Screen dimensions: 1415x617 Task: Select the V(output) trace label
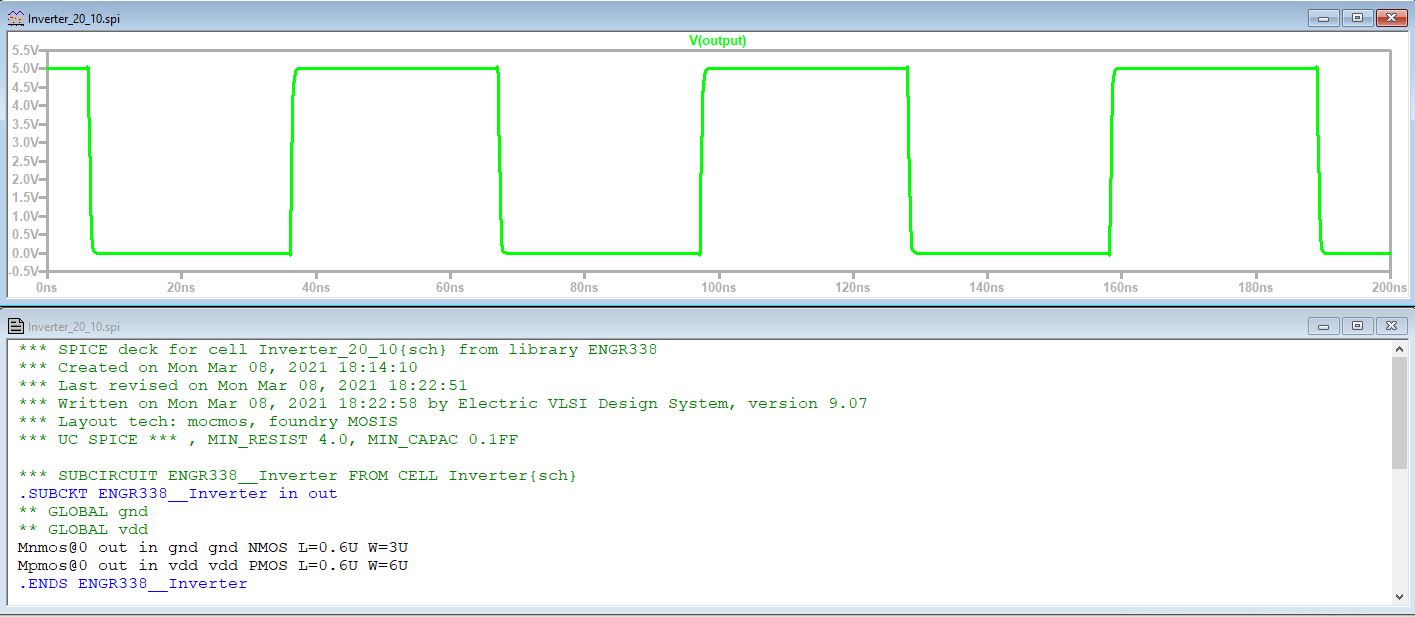point(717,41)
